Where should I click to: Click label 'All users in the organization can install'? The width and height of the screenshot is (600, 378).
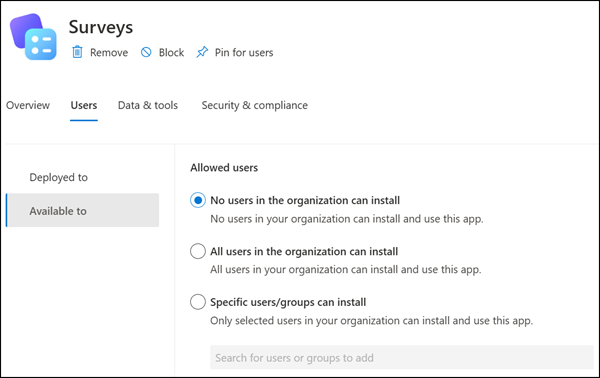click(304, 251)
